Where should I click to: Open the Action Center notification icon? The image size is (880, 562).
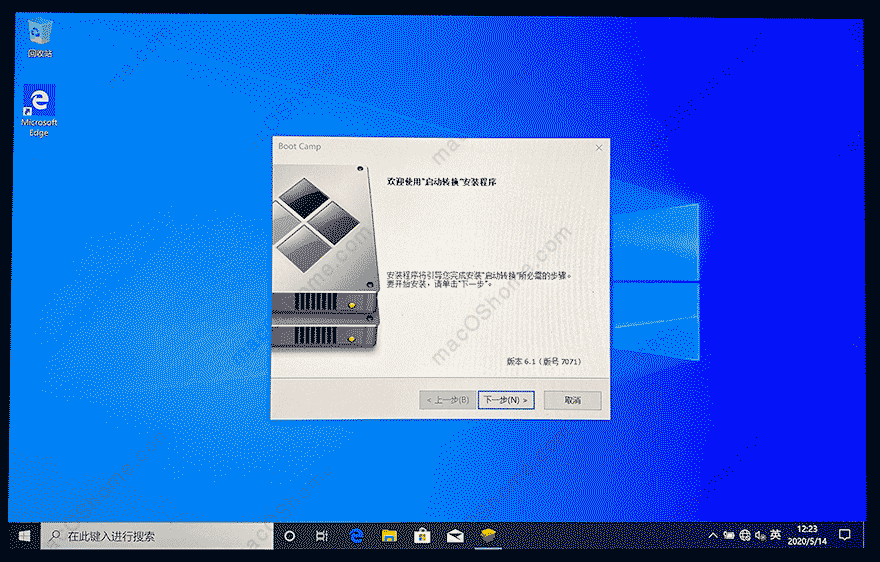click(x=845, y=535)
